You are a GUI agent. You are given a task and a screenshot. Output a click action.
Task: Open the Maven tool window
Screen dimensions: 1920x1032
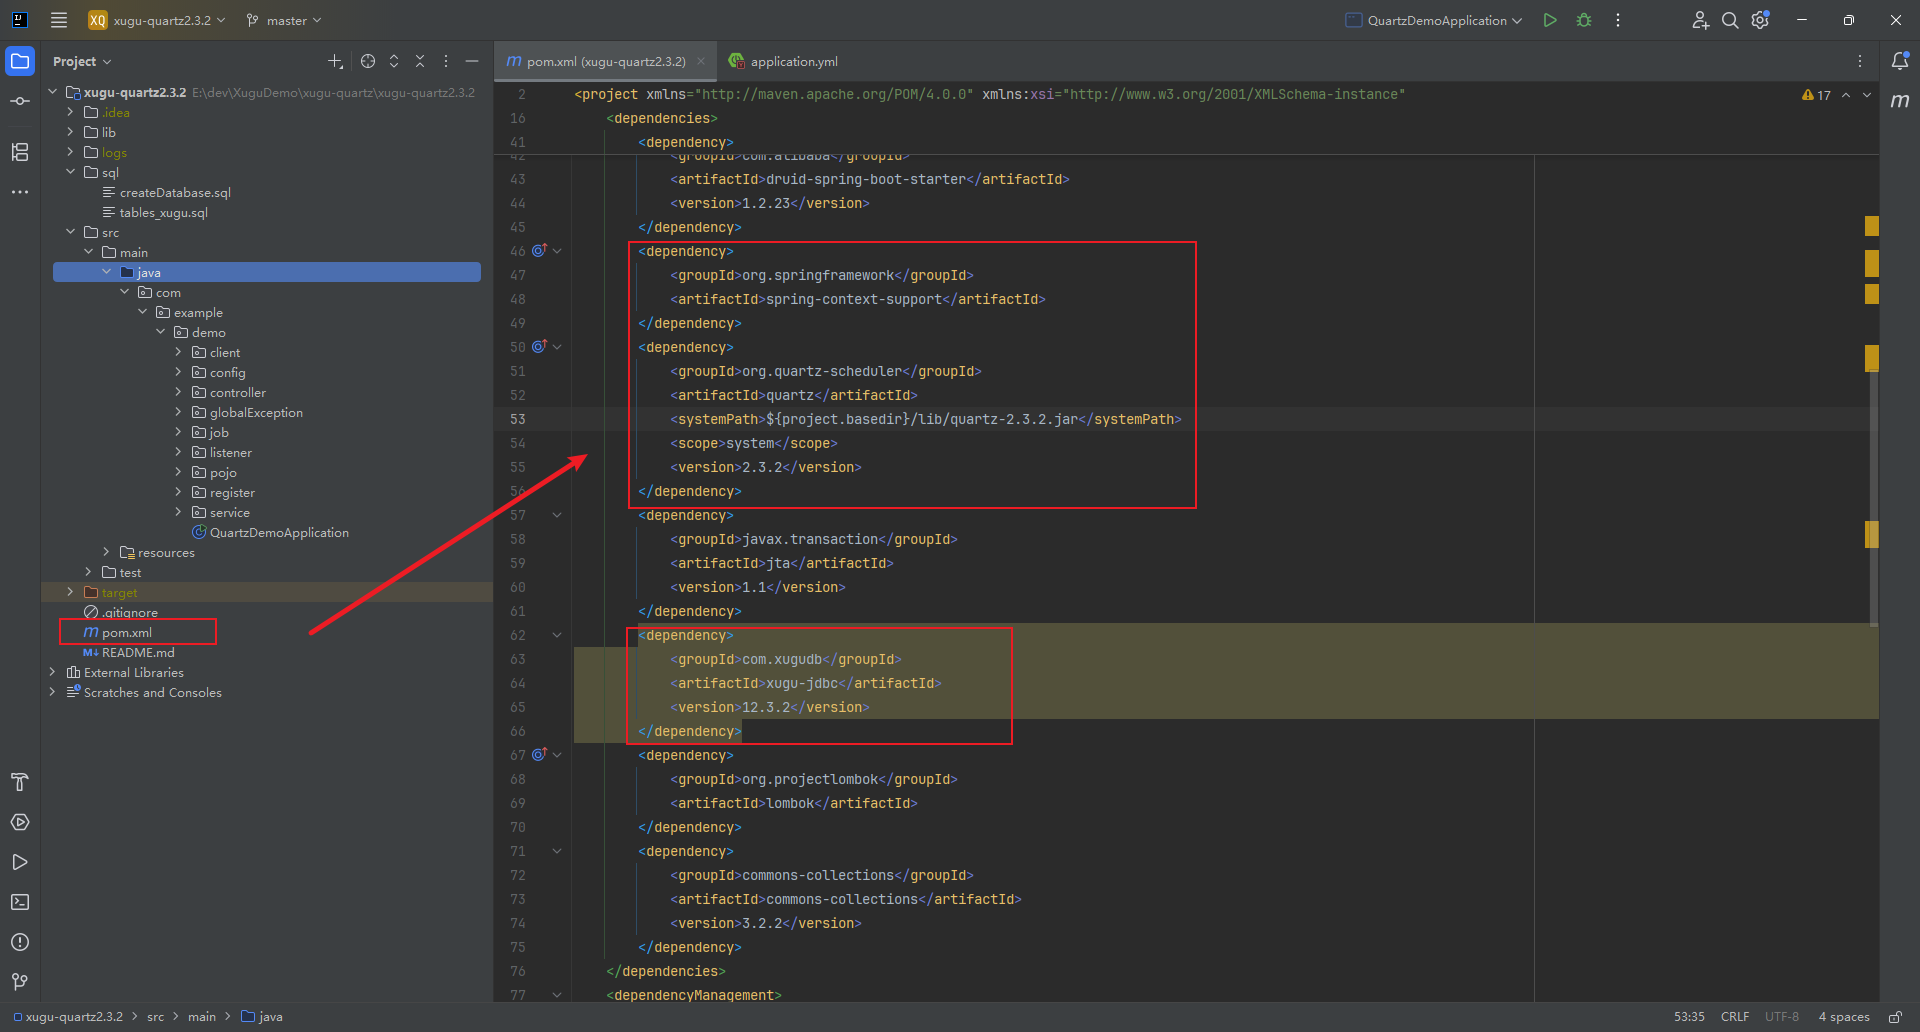point(1900,101)
